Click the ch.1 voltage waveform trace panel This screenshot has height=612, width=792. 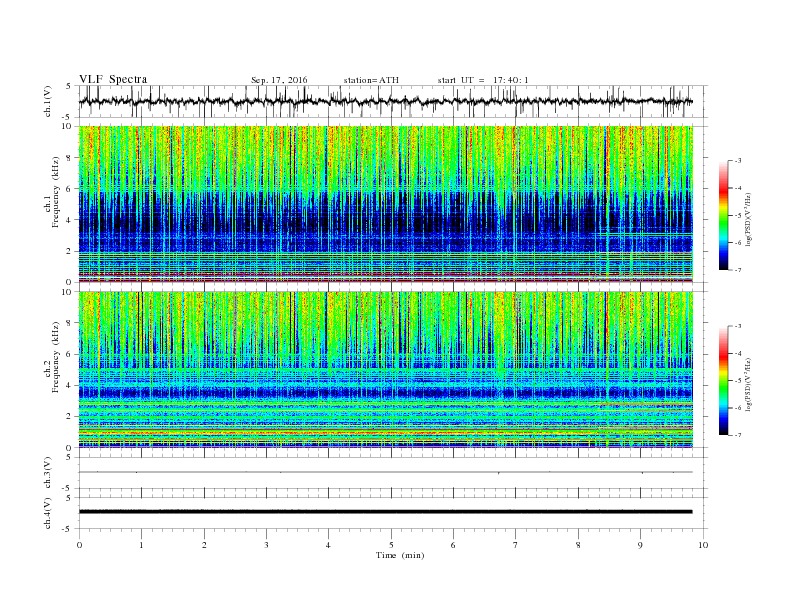click(392, 101)
